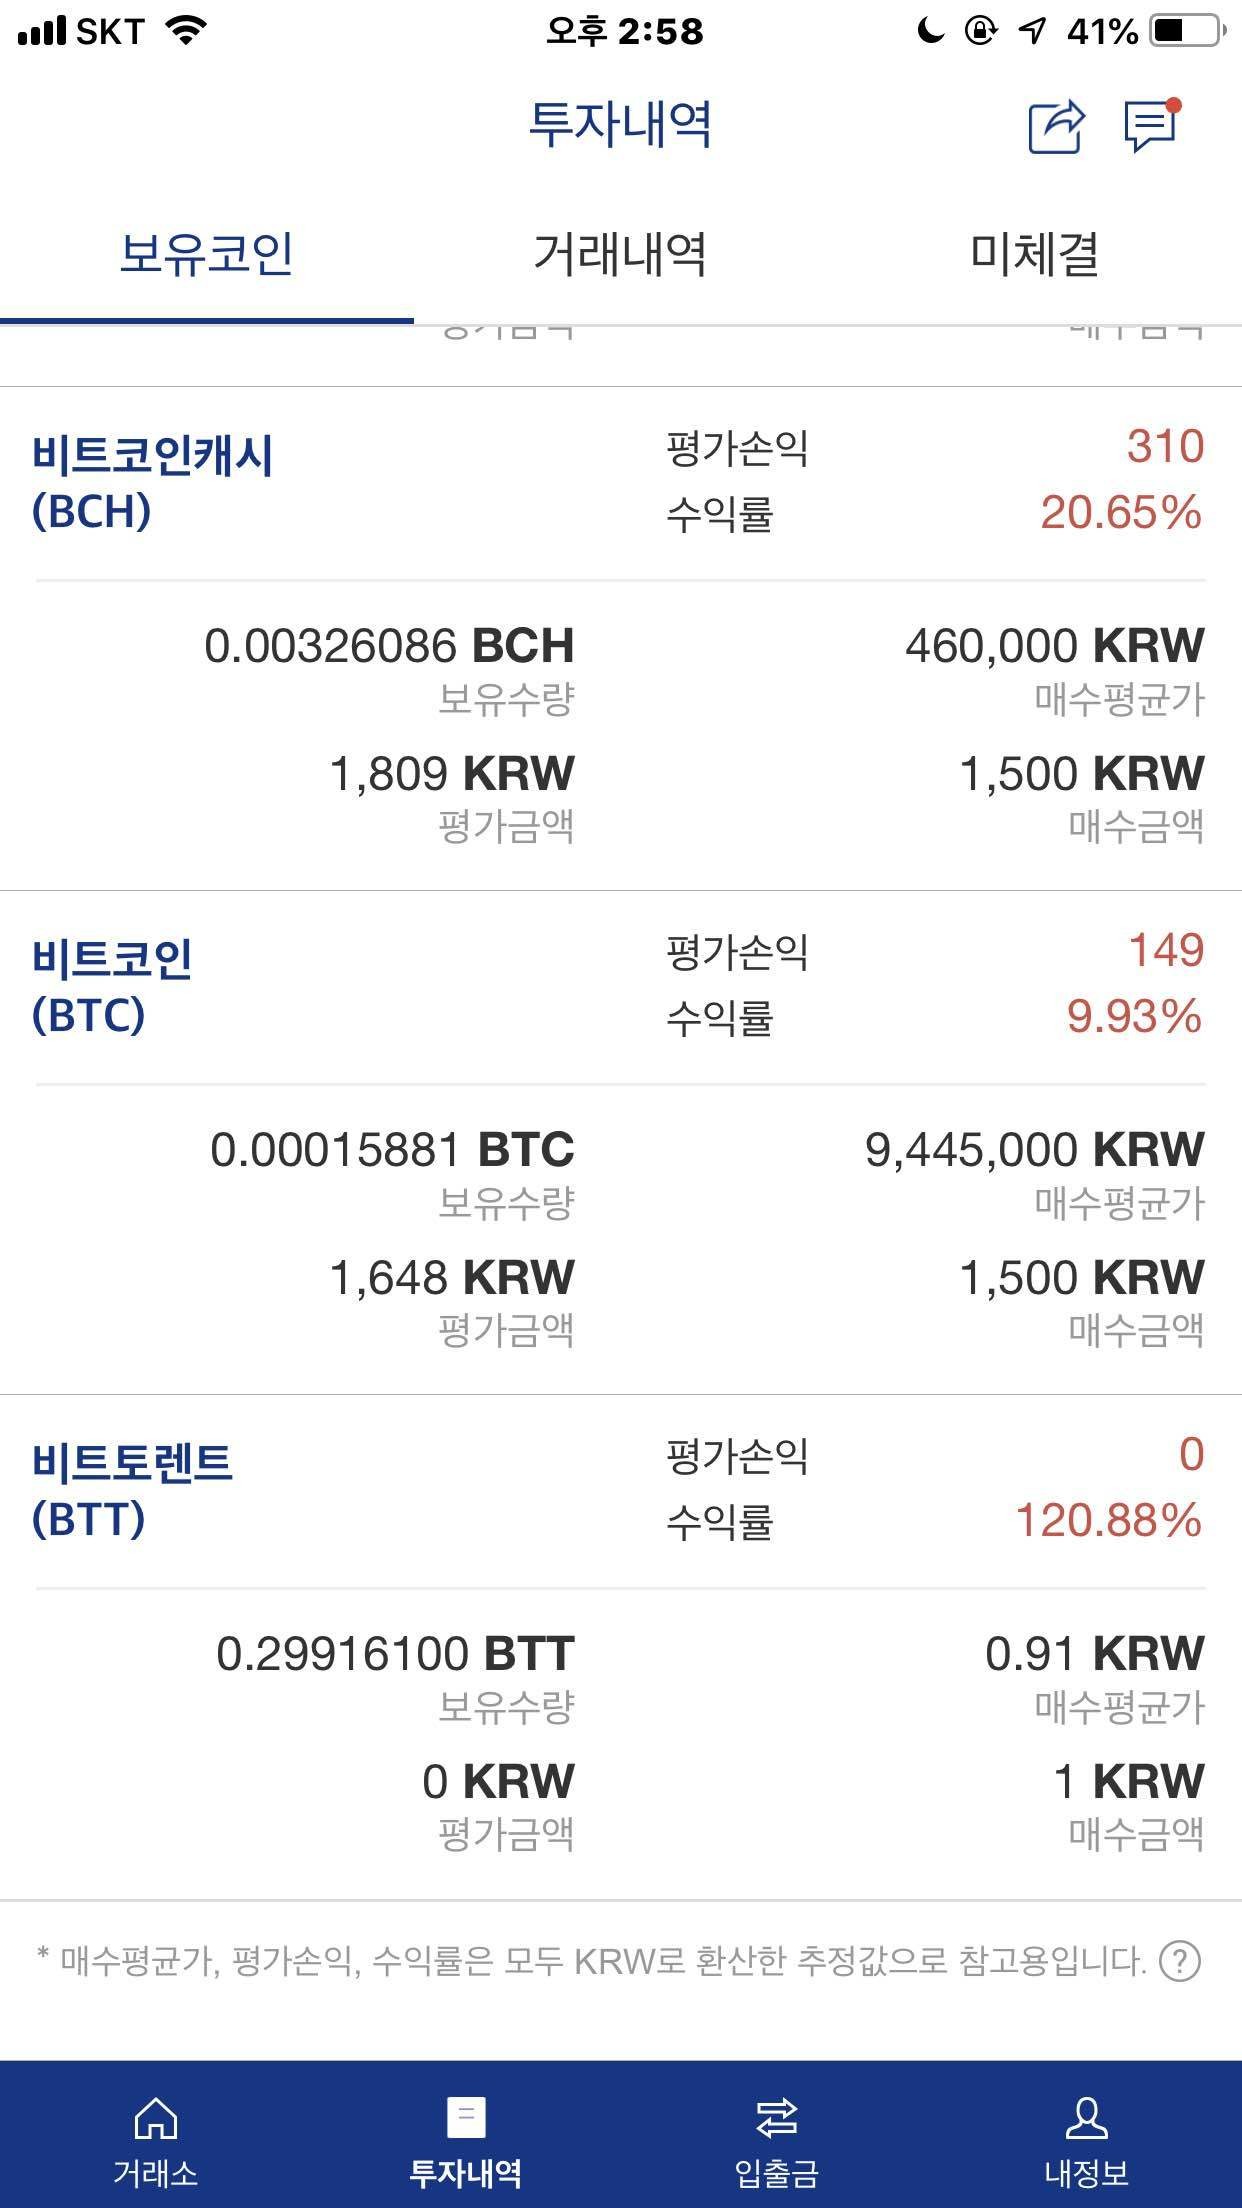Tap the battery indicator in status bar

1186,32
